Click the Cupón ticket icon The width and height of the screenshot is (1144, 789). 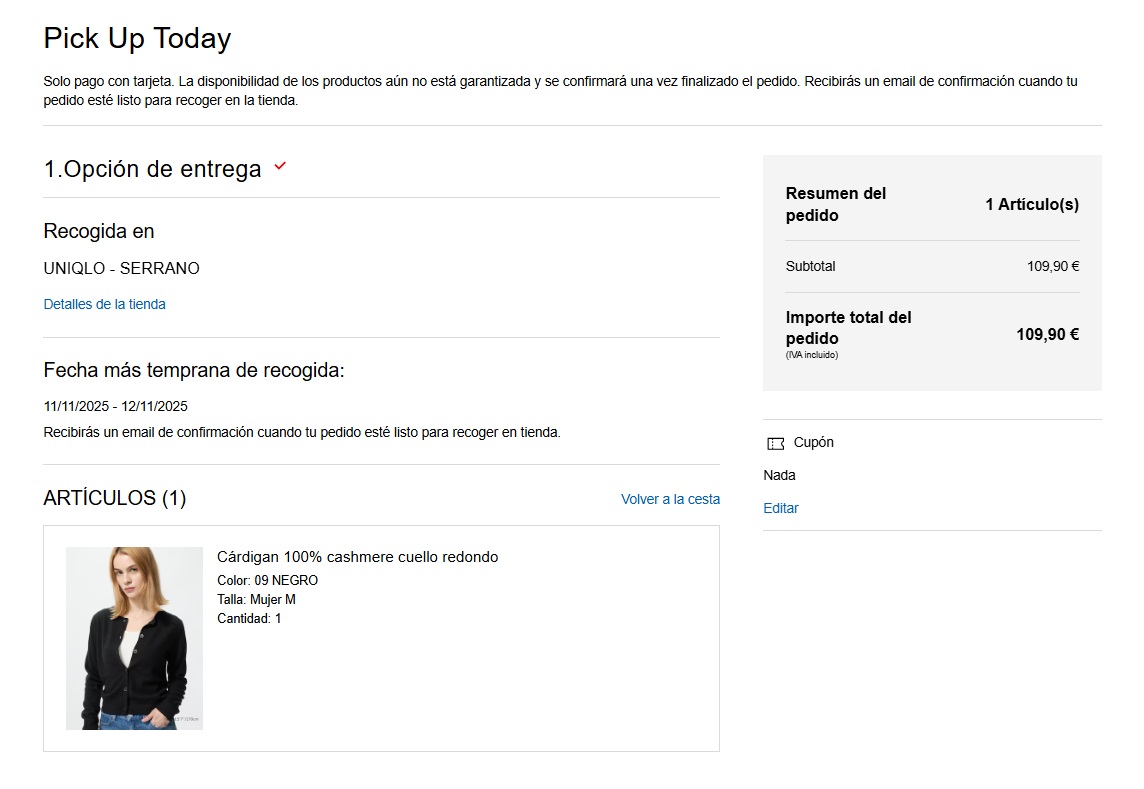point(774,442)
